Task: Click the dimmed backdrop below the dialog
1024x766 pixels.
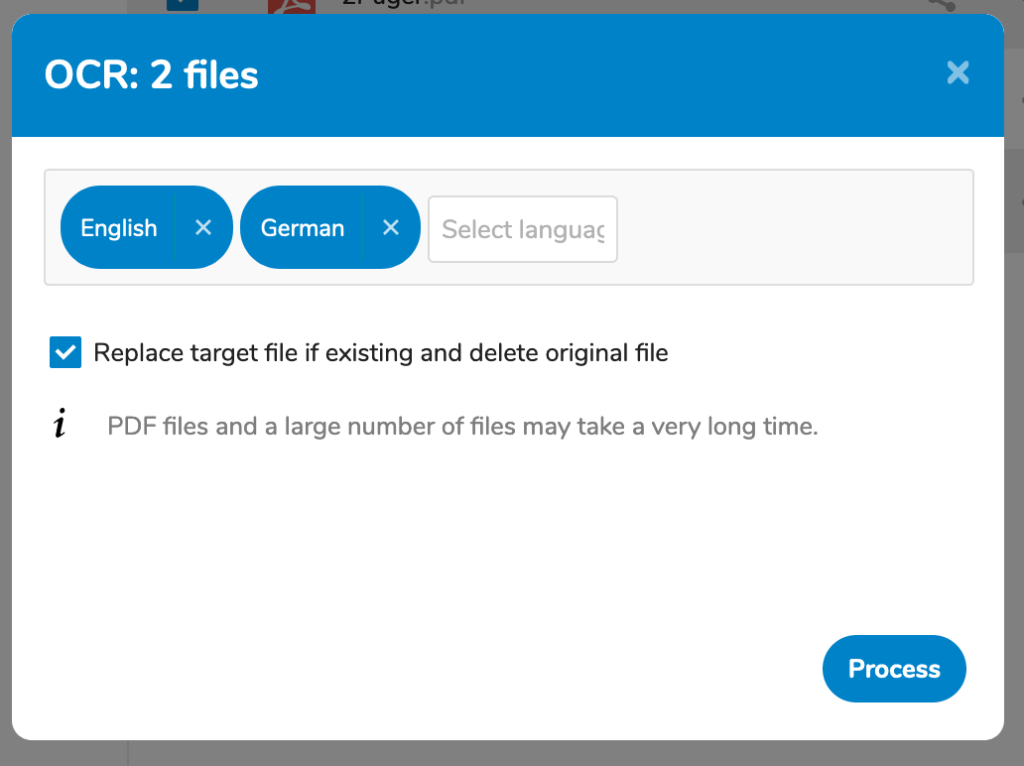Action: [500, 754]
